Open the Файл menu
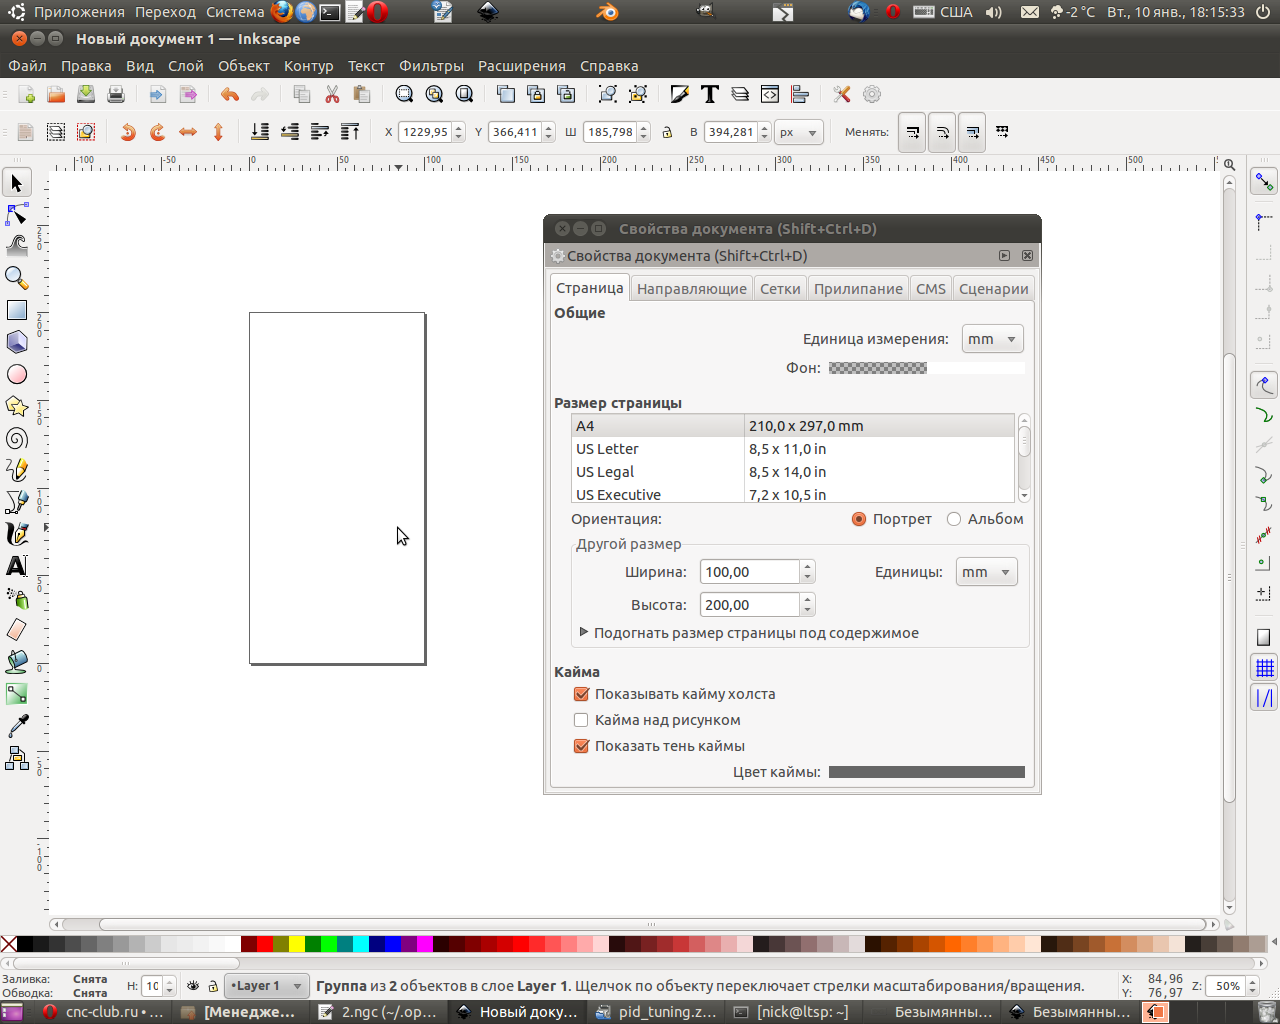This screenshot has width=1280, height=1024. pyautogui.click(x=28, y=66)
